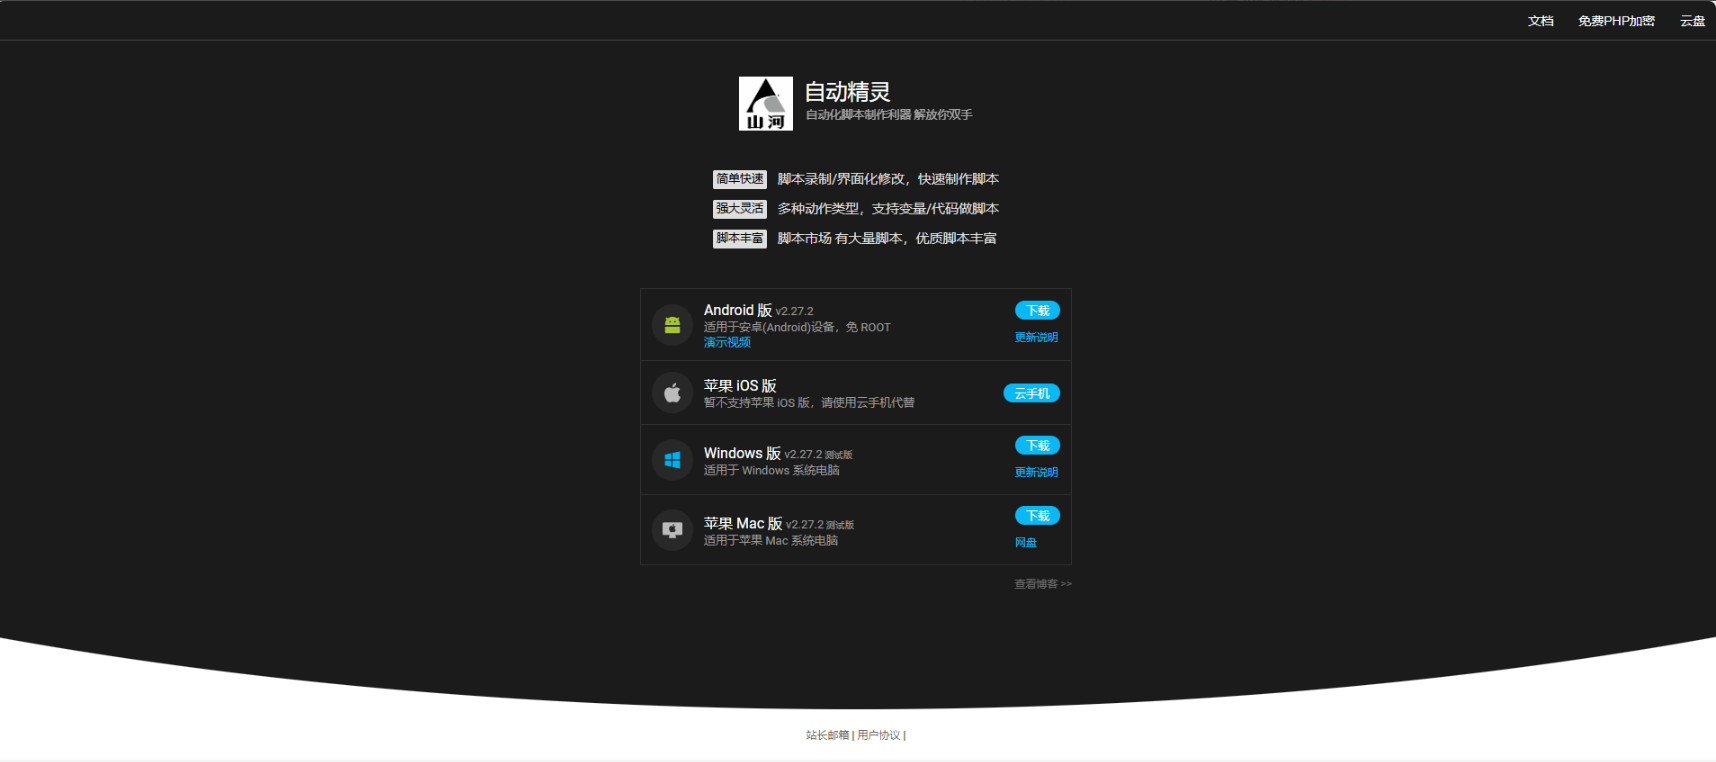This screenshot has width=1716, height=762.
Task: Open the 查看博客 >> link
Action: coord(1043,584)
